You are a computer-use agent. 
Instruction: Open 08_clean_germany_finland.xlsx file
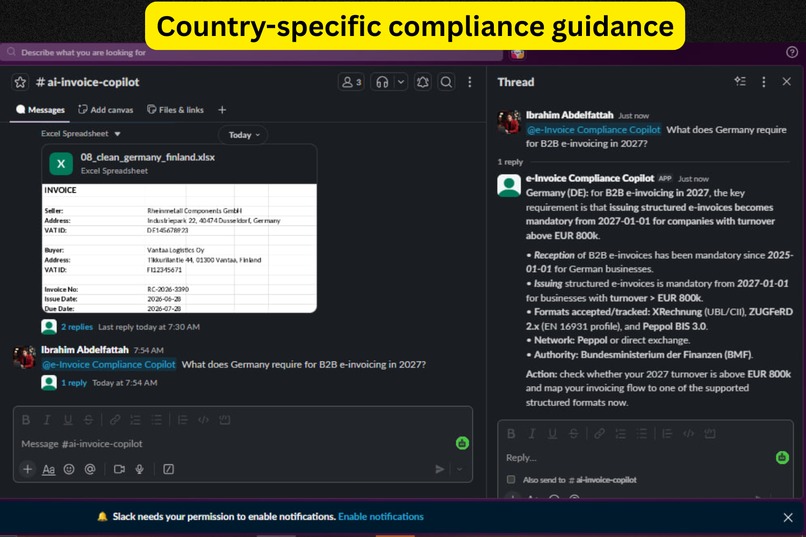point(148,157)
